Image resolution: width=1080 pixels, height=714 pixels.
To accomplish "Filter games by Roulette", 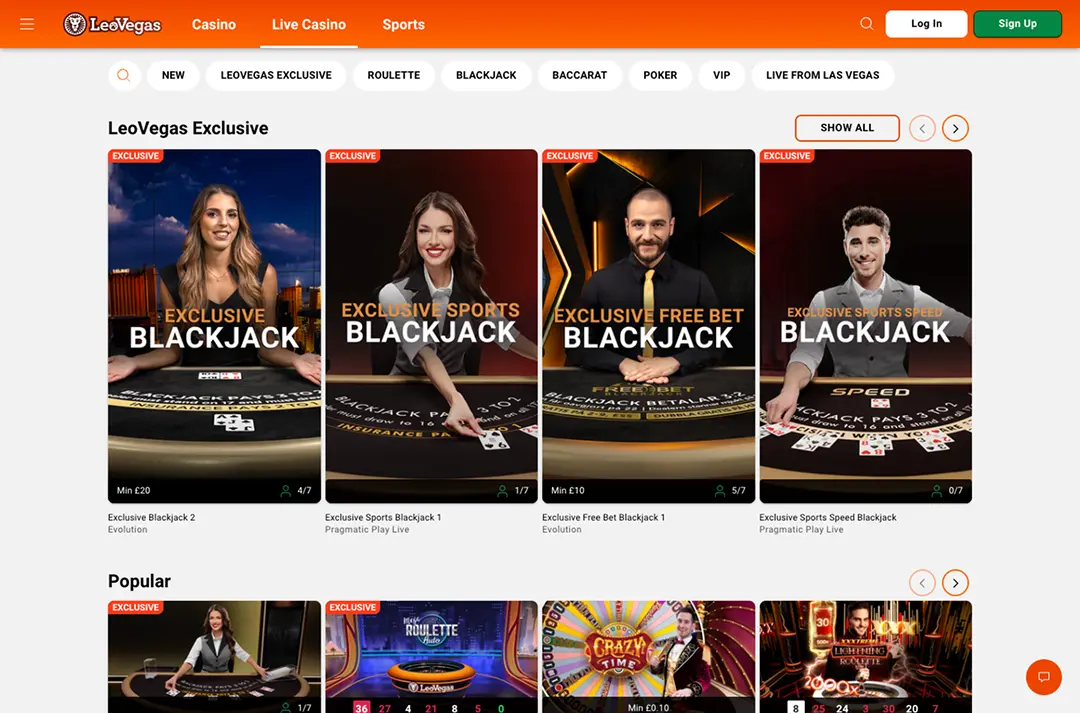I will [x=393, y=75].
